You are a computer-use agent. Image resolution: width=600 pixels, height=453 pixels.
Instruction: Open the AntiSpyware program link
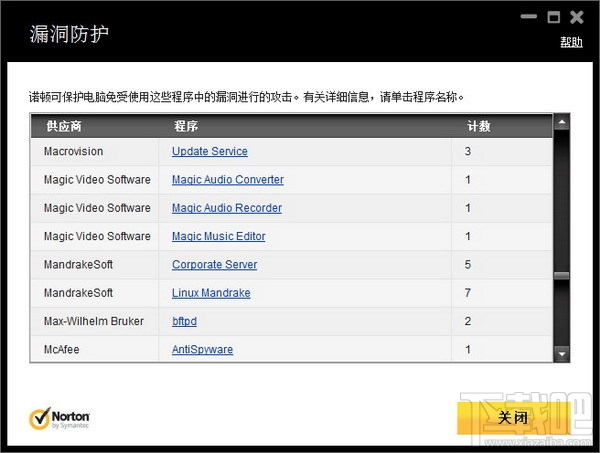[x=202, y=350]
